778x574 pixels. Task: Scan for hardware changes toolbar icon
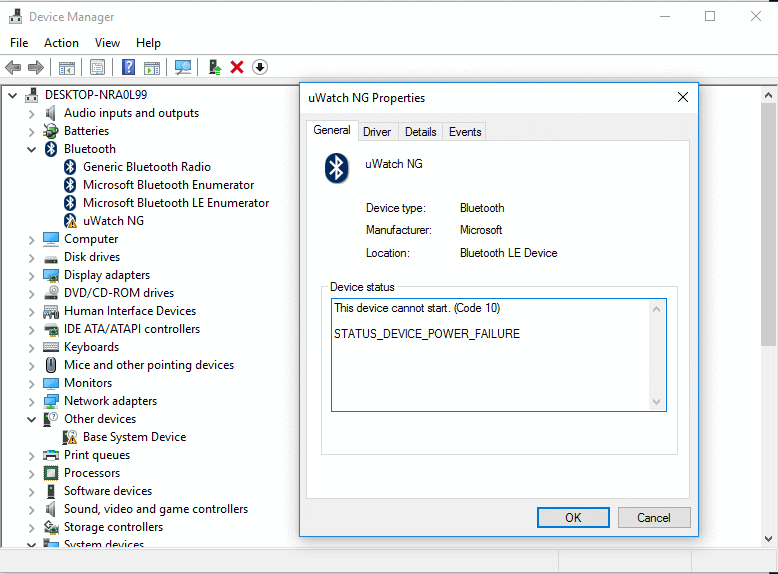(183, 67)
